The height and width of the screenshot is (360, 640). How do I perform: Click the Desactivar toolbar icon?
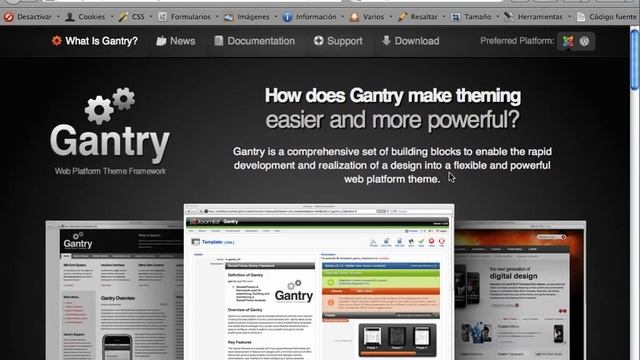coord(9,17)
